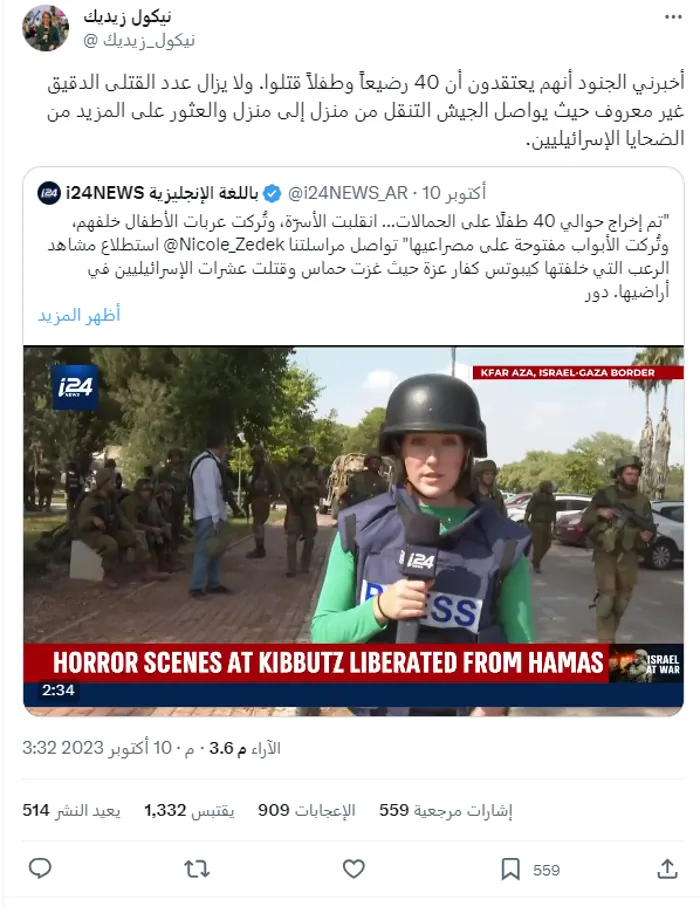The height and width of the screenshot is (907, 700).
Task: Click the blue verified badge
Action: (272, 193)
